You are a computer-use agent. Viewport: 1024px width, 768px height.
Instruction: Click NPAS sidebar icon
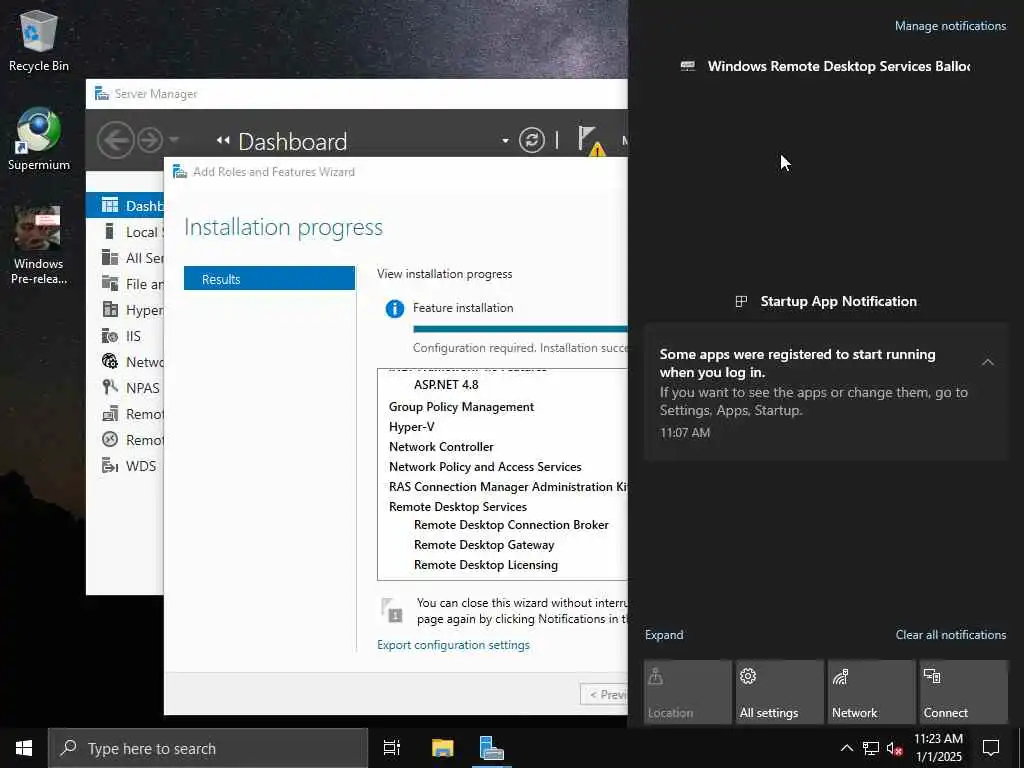tap(110, 387)
